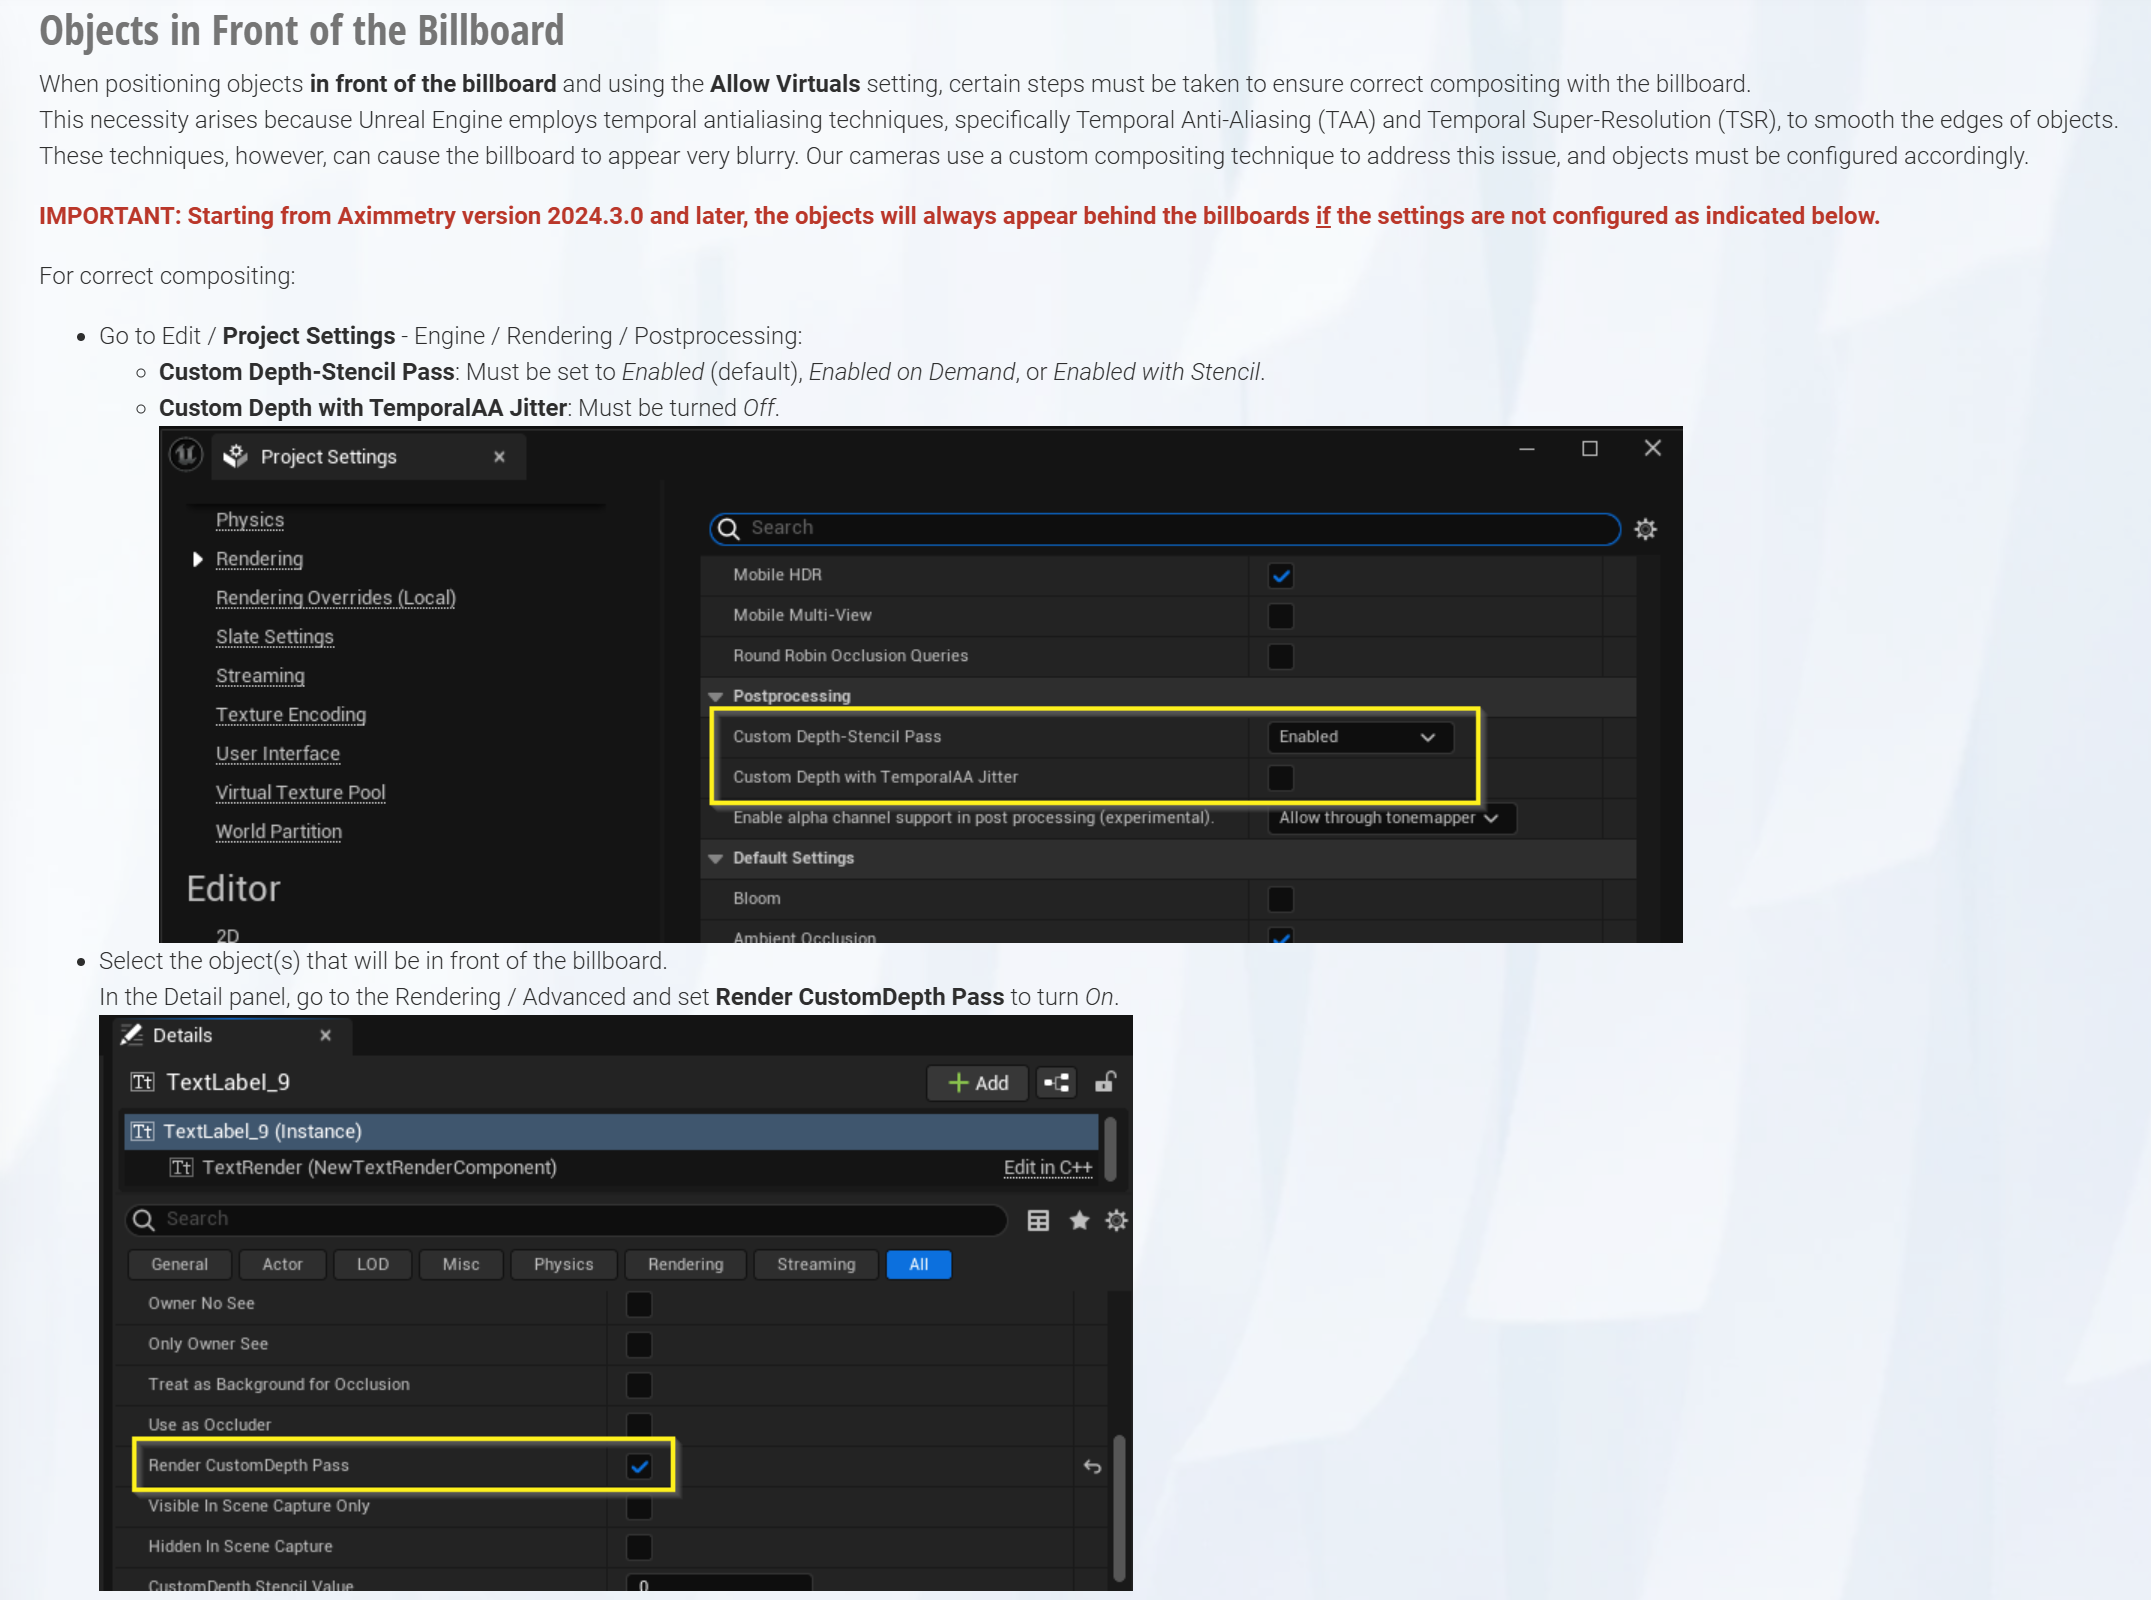Click the Details panel search field
This screenshot has width=2151, height=1600.
coord(566,1220)
